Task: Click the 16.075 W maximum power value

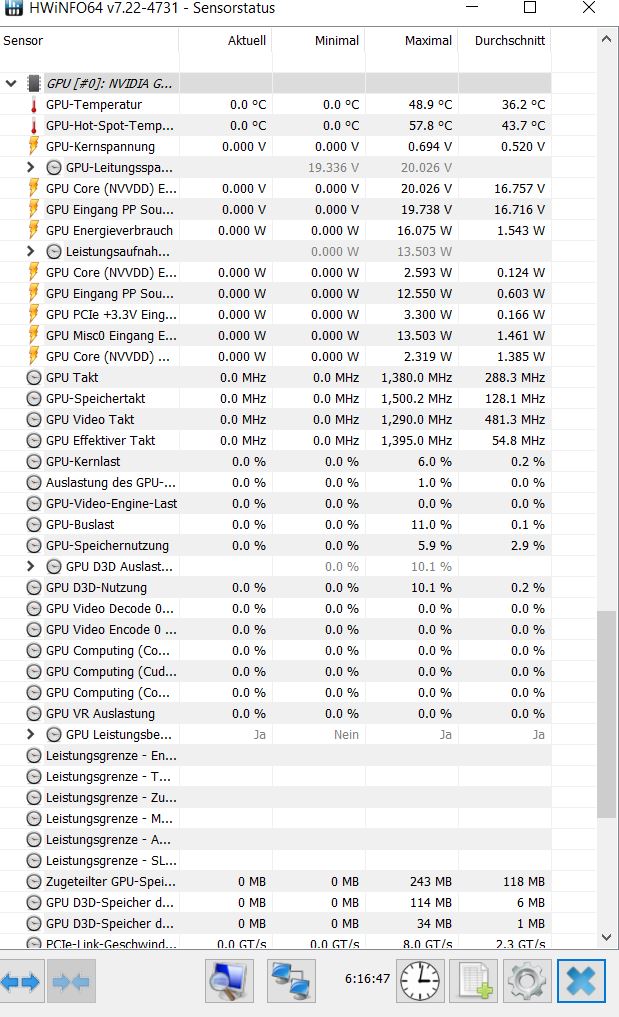Action: coord(424,230)
